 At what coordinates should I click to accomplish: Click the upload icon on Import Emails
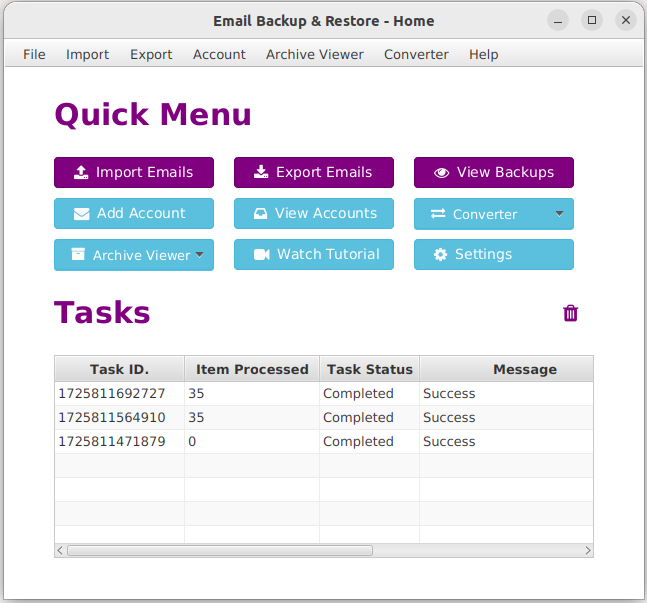click(x=81, y=172)
